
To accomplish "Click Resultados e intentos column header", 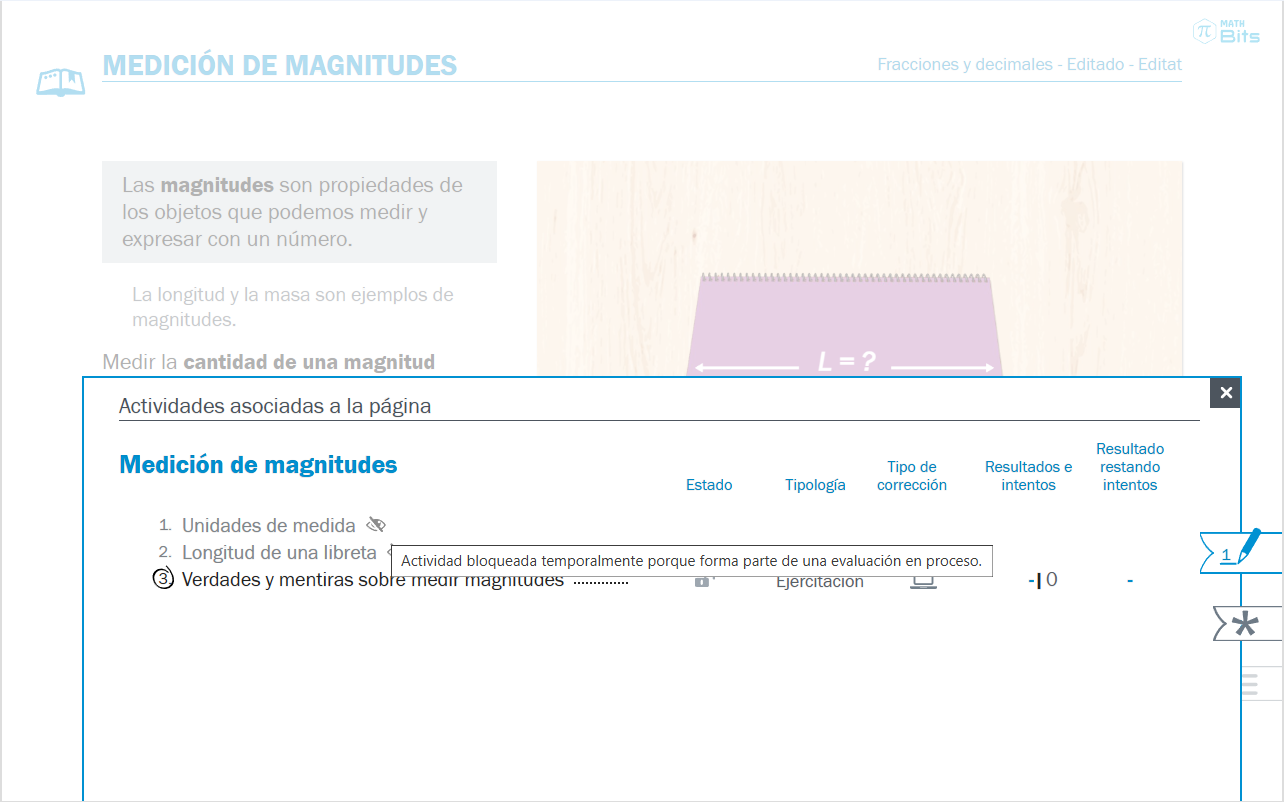I will (1028, 476).
